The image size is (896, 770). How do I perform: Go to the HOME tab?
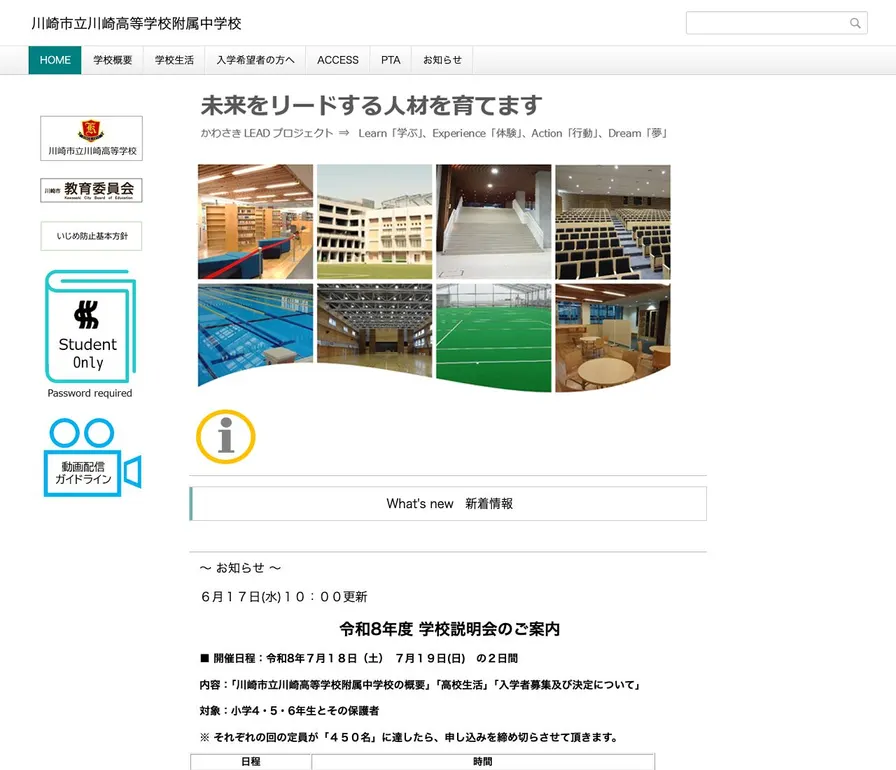[55, 60]
